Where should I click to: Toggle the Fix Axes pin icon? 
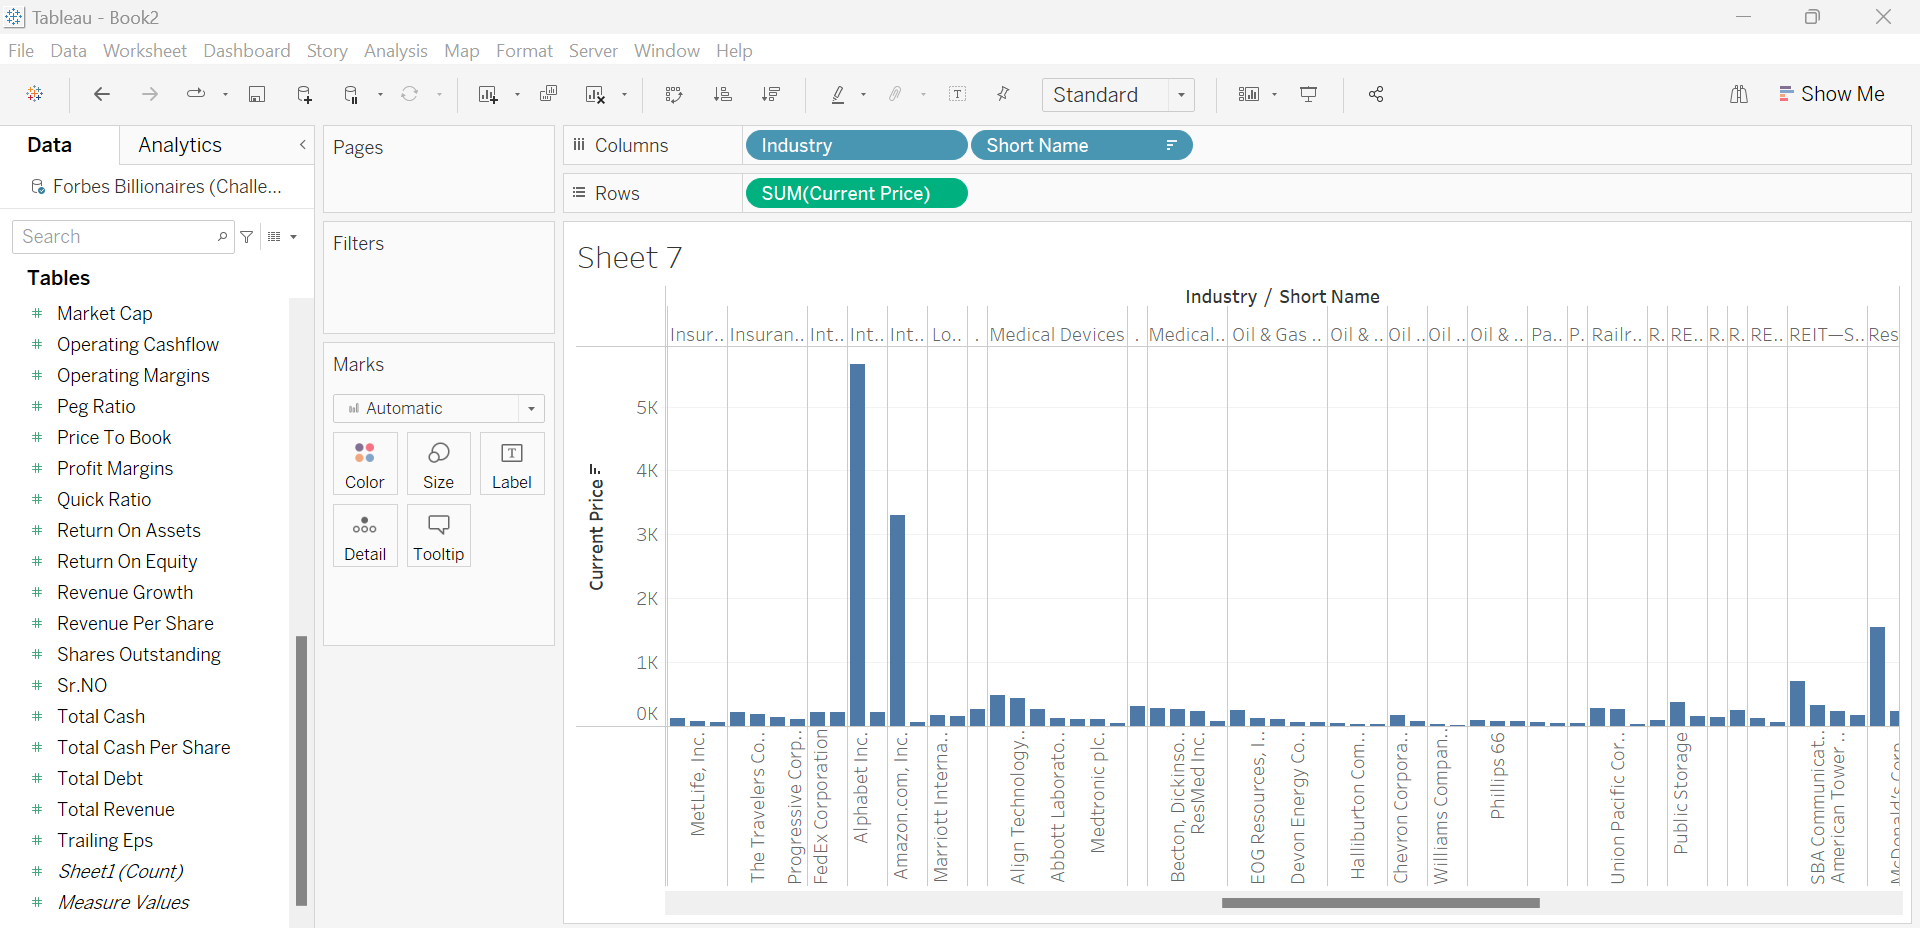[x=1003, y=94]
